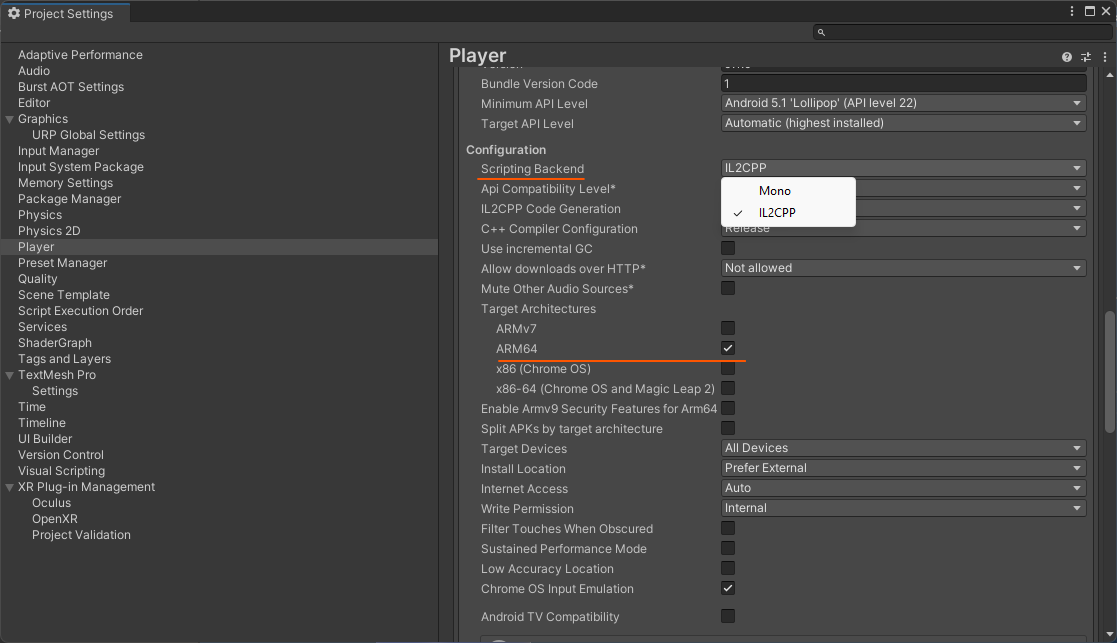1117x643 pixels.
Task: Collapse the Graphics category
Action: [x=10, y=120]
